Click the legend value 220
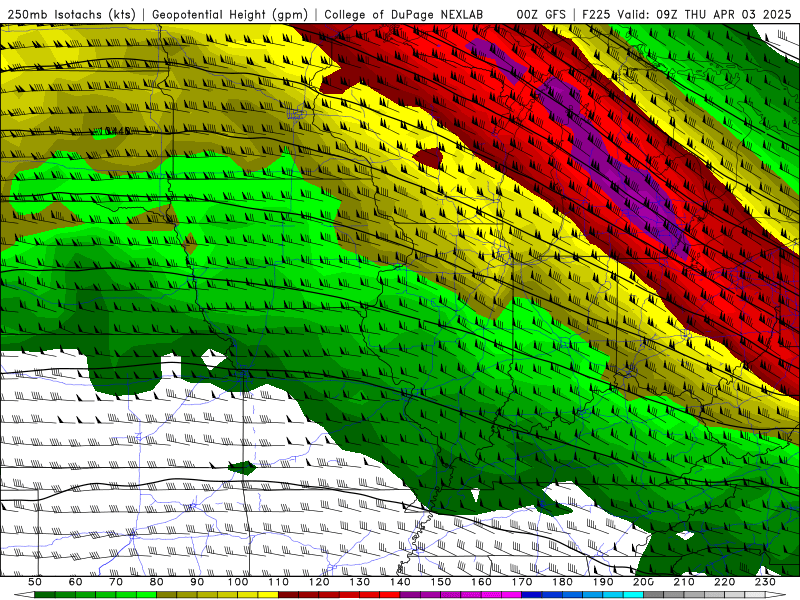 click(x=725, y=582)
